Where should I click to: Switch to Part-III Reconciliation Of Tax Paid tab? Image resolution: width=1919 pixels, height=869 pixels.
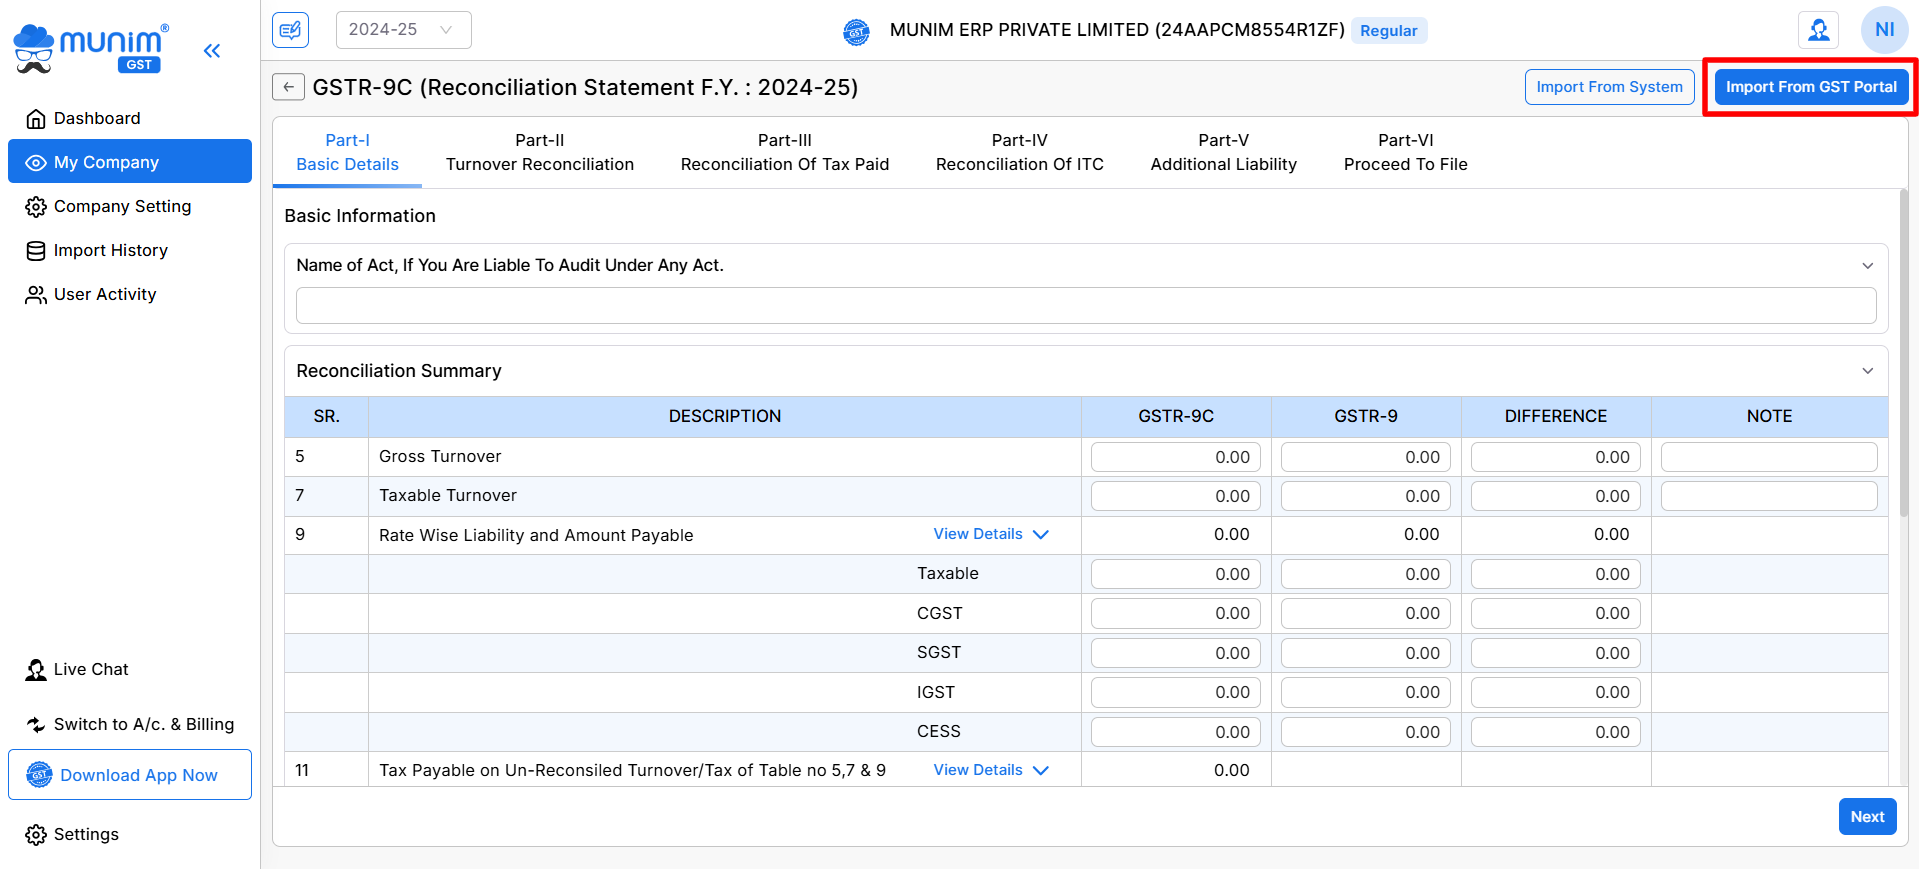tap(785, 152)
